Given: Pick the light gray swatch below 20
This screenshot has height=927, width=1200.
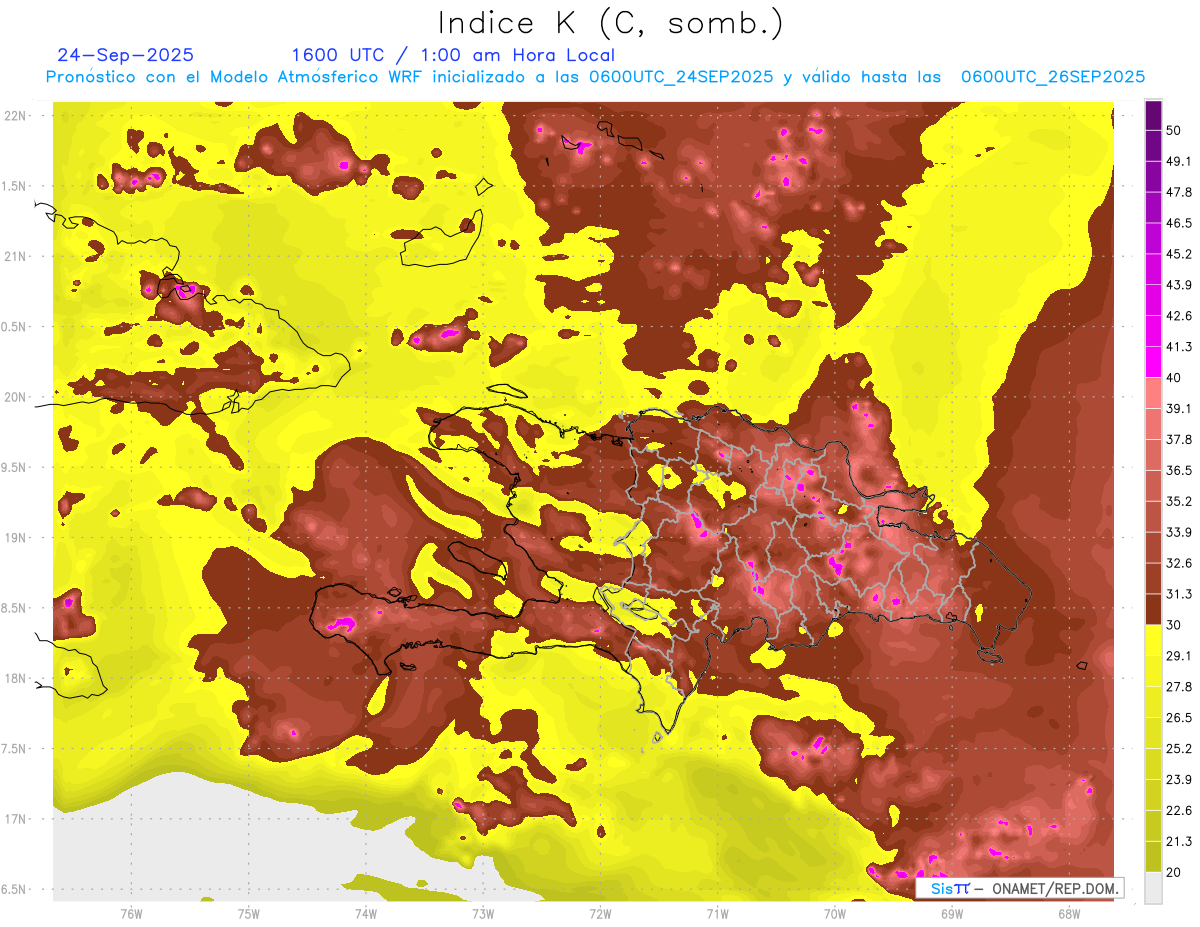Looking at the screenshot, I should click(x=1154, y=888).
